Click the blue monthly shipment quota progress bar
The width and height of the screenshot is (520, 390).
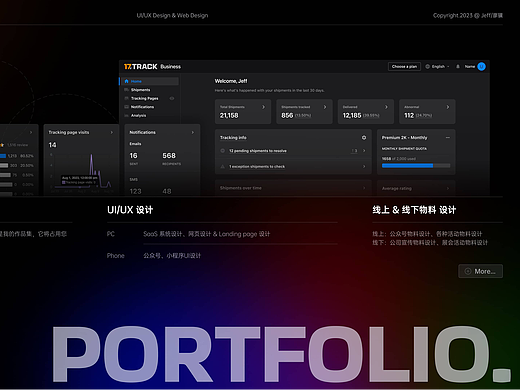[x=407, y=165]
